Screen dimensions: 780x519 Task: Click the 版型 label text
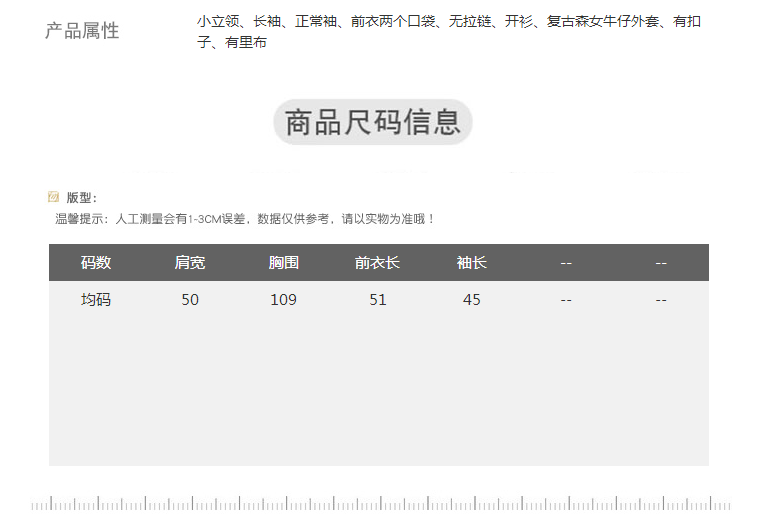81,198
